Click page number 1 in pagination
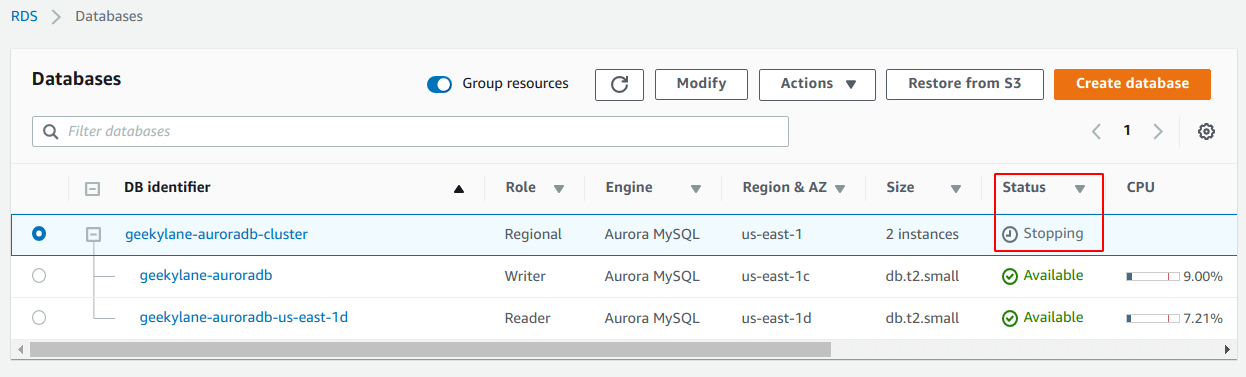 coord(1127,131)
